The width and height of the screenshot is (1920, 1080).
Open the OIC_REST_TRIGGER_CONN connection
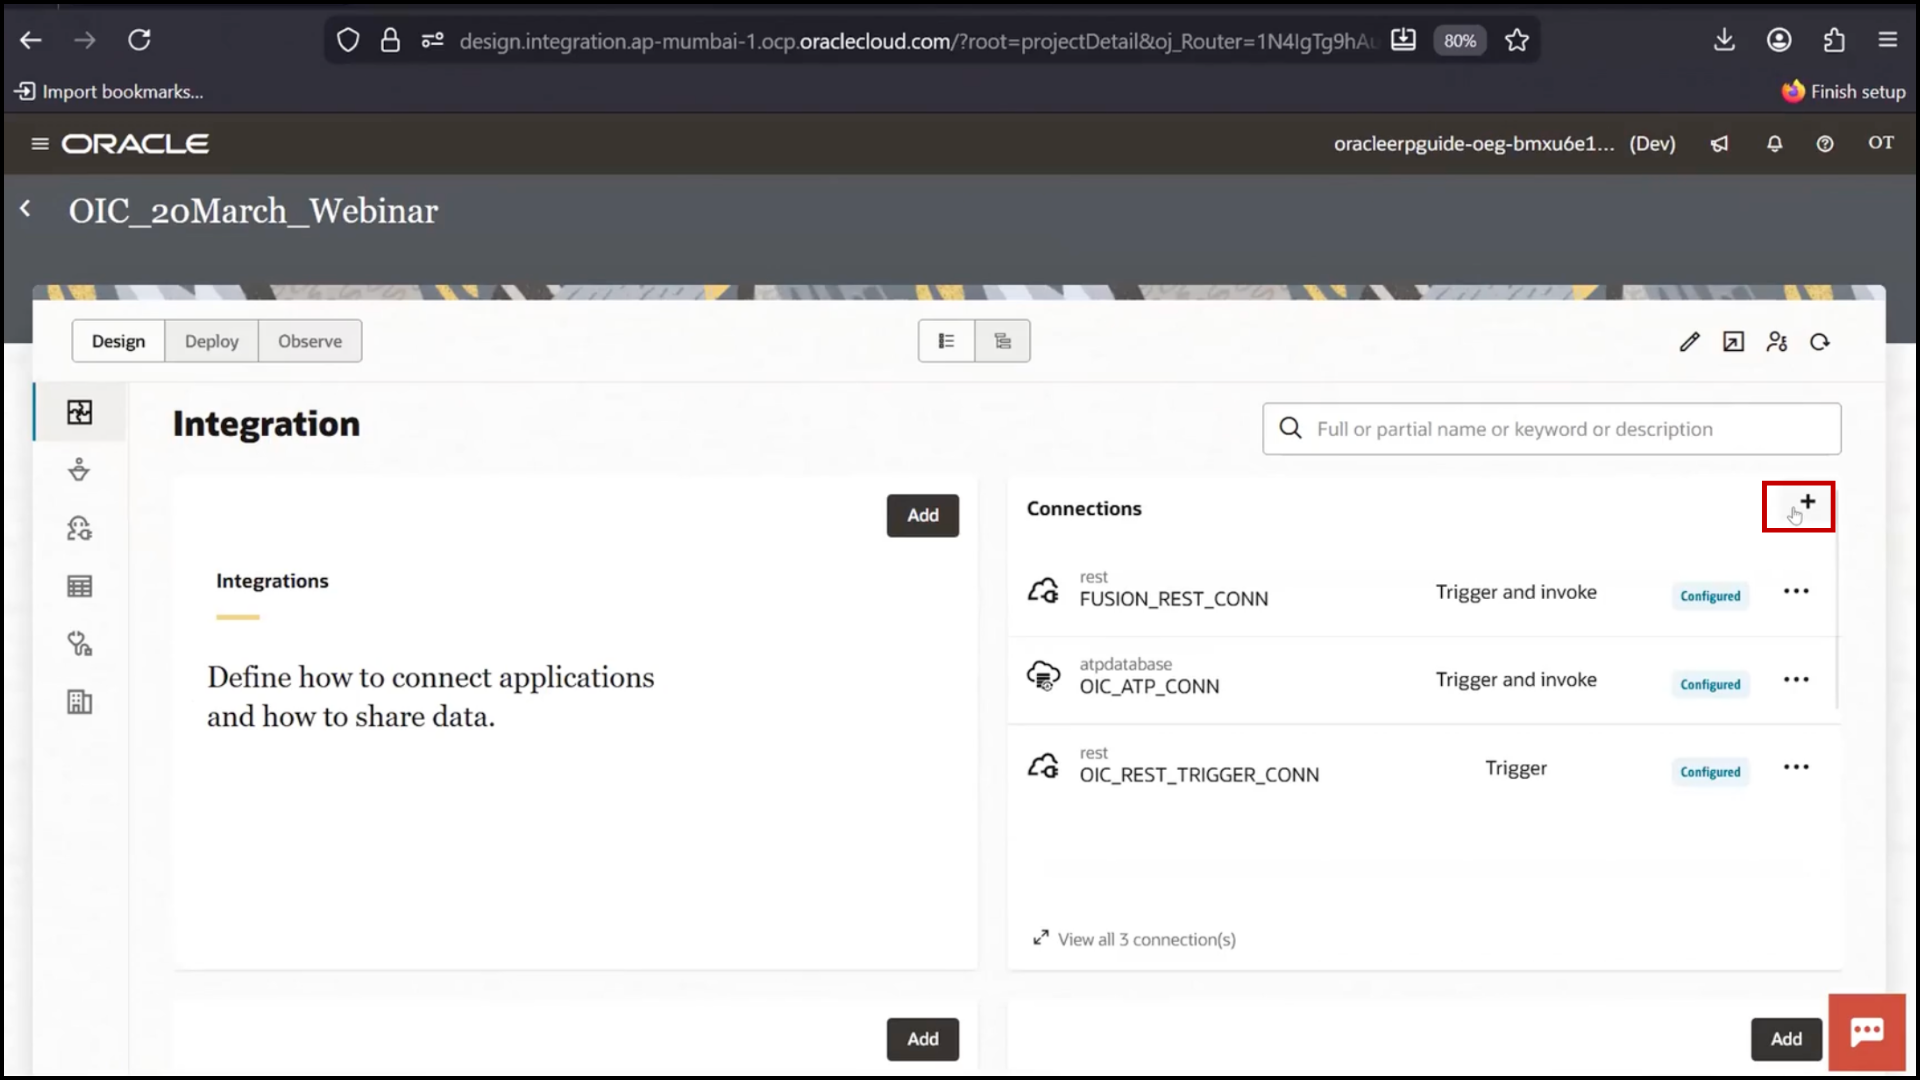click(x=1199, y=775)
